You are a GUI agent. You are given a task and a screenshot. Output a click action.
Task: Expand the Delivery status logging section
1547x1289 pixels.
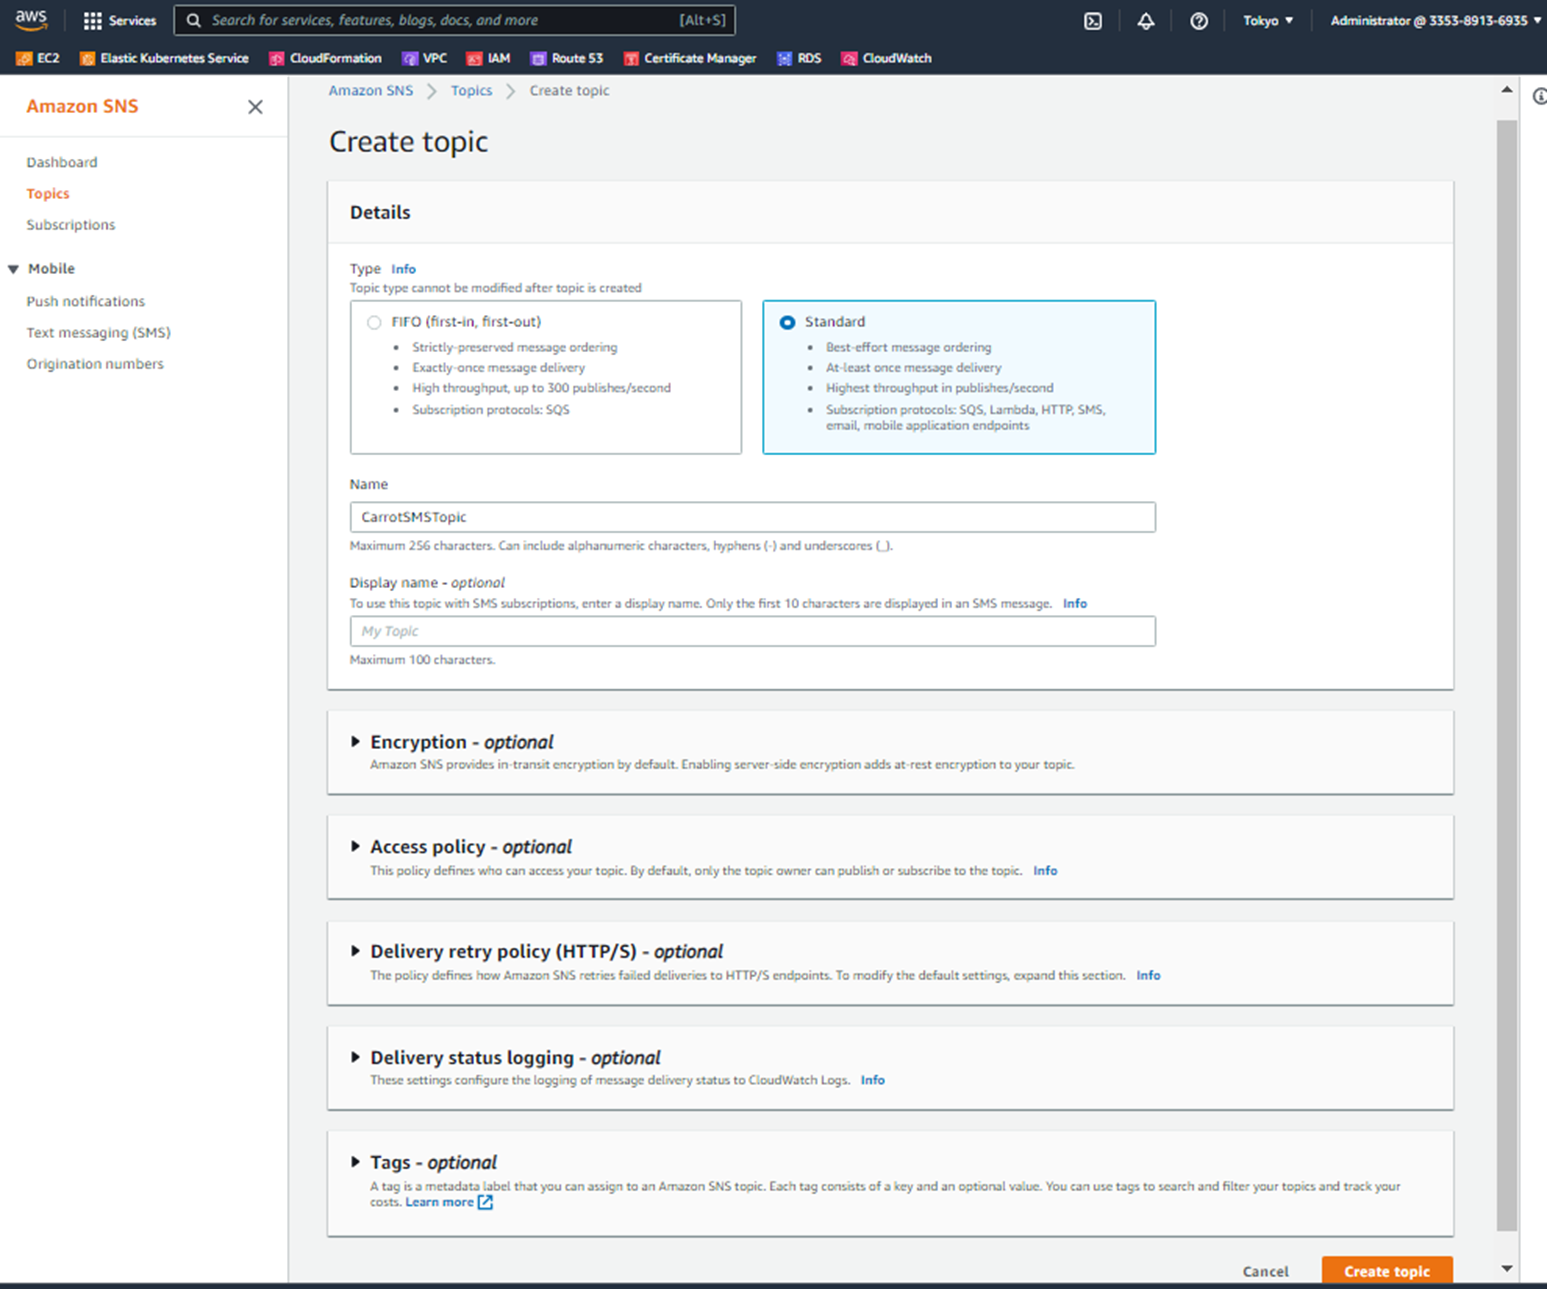[x=355, y=1057]
